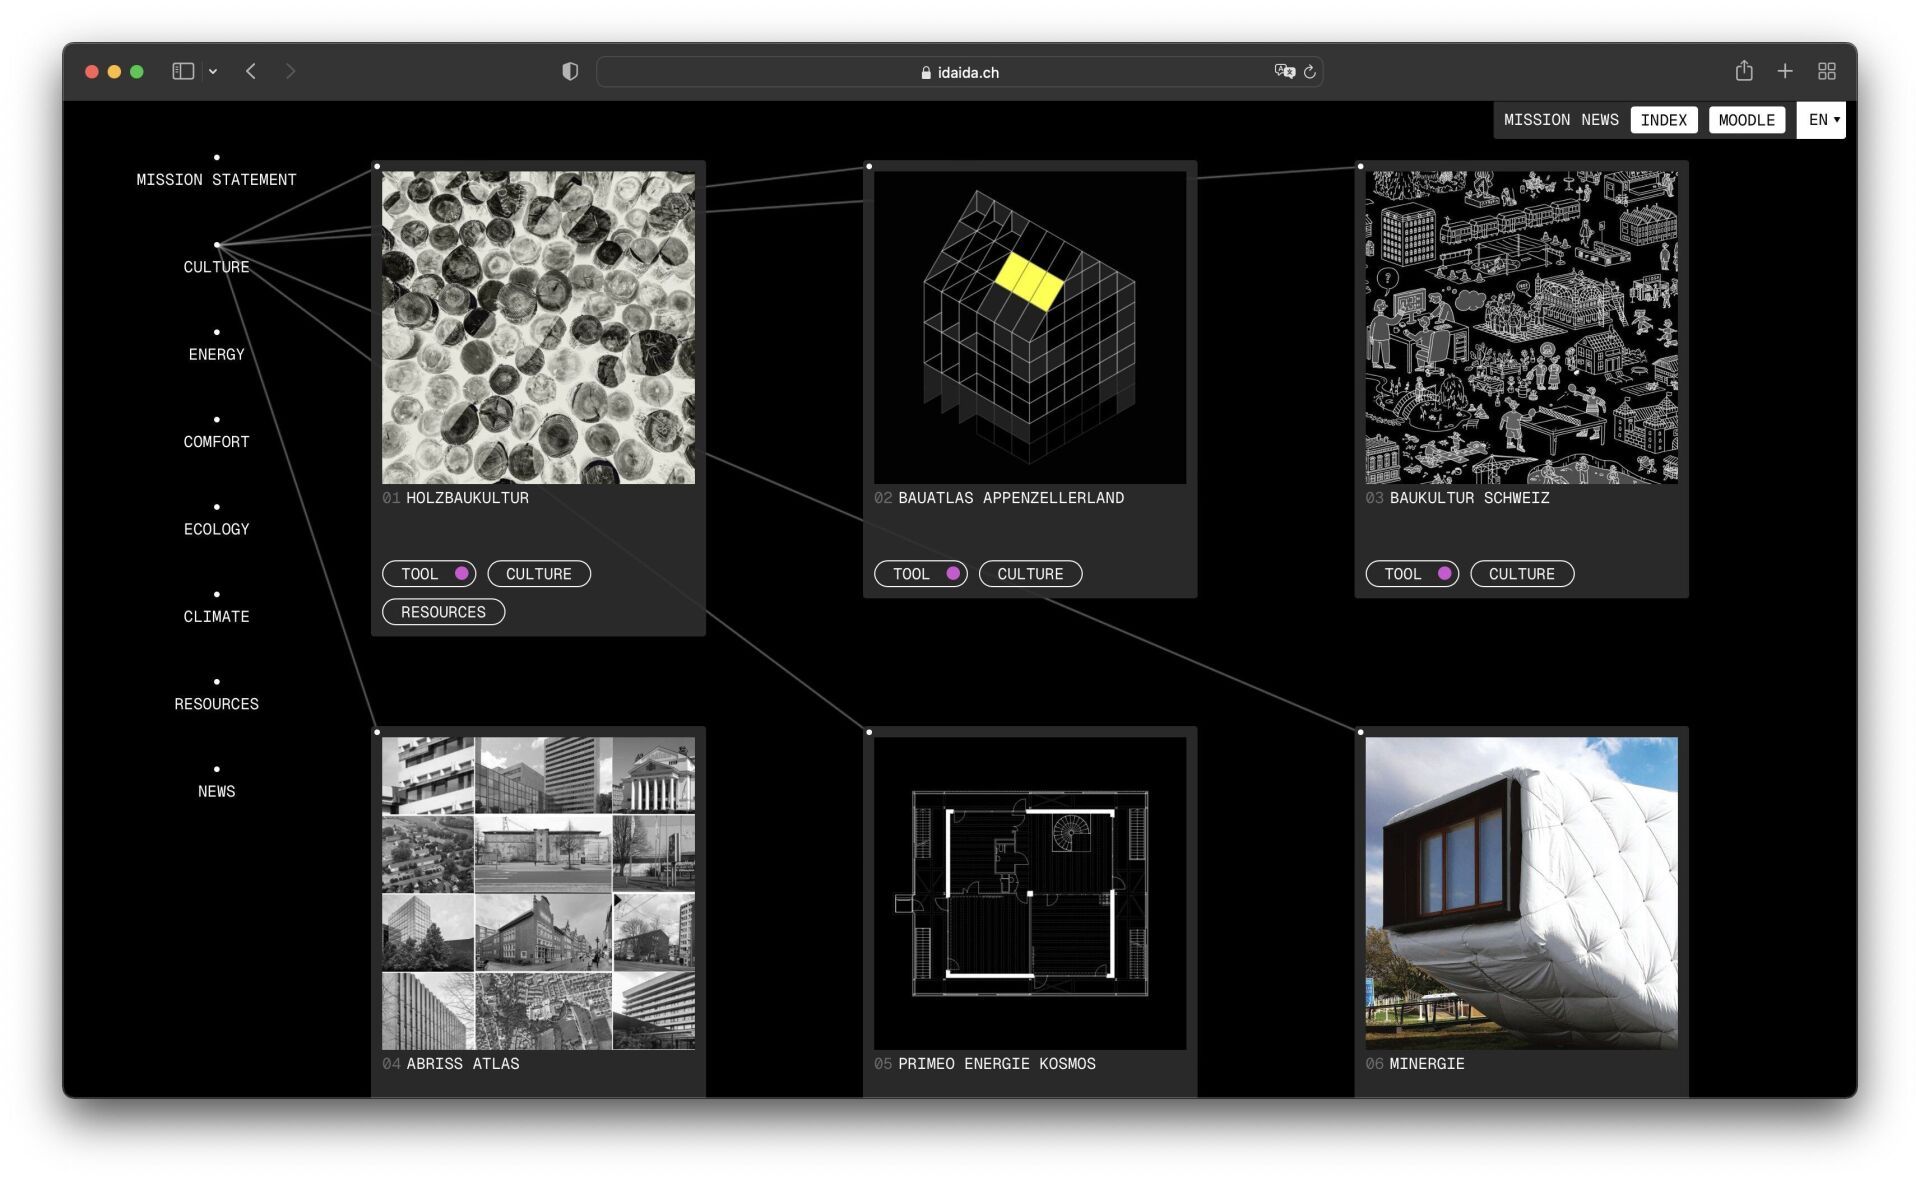Select CULTURE in the left navigation
The height and width of the screenshot is (1181, 1920).
click(x=216, y=267)
